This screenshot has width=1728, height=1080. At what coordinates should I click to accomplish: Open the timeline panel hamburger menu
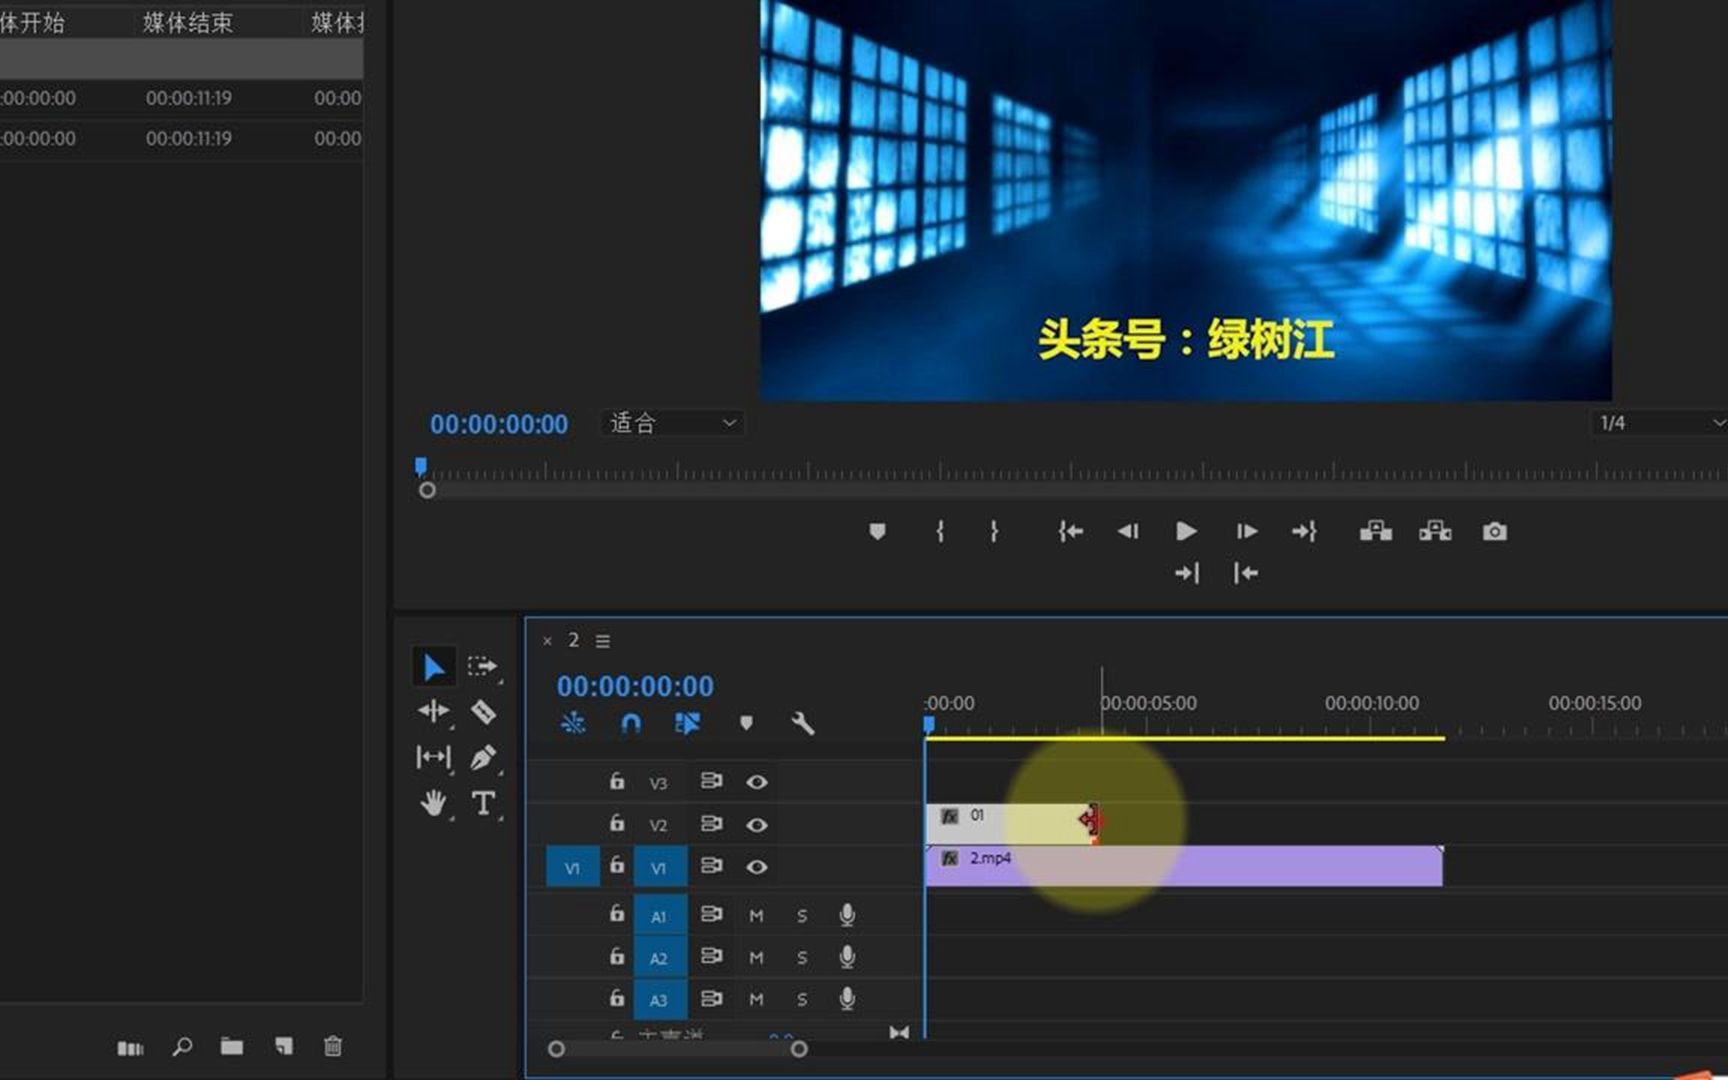(x=602, y=640)
